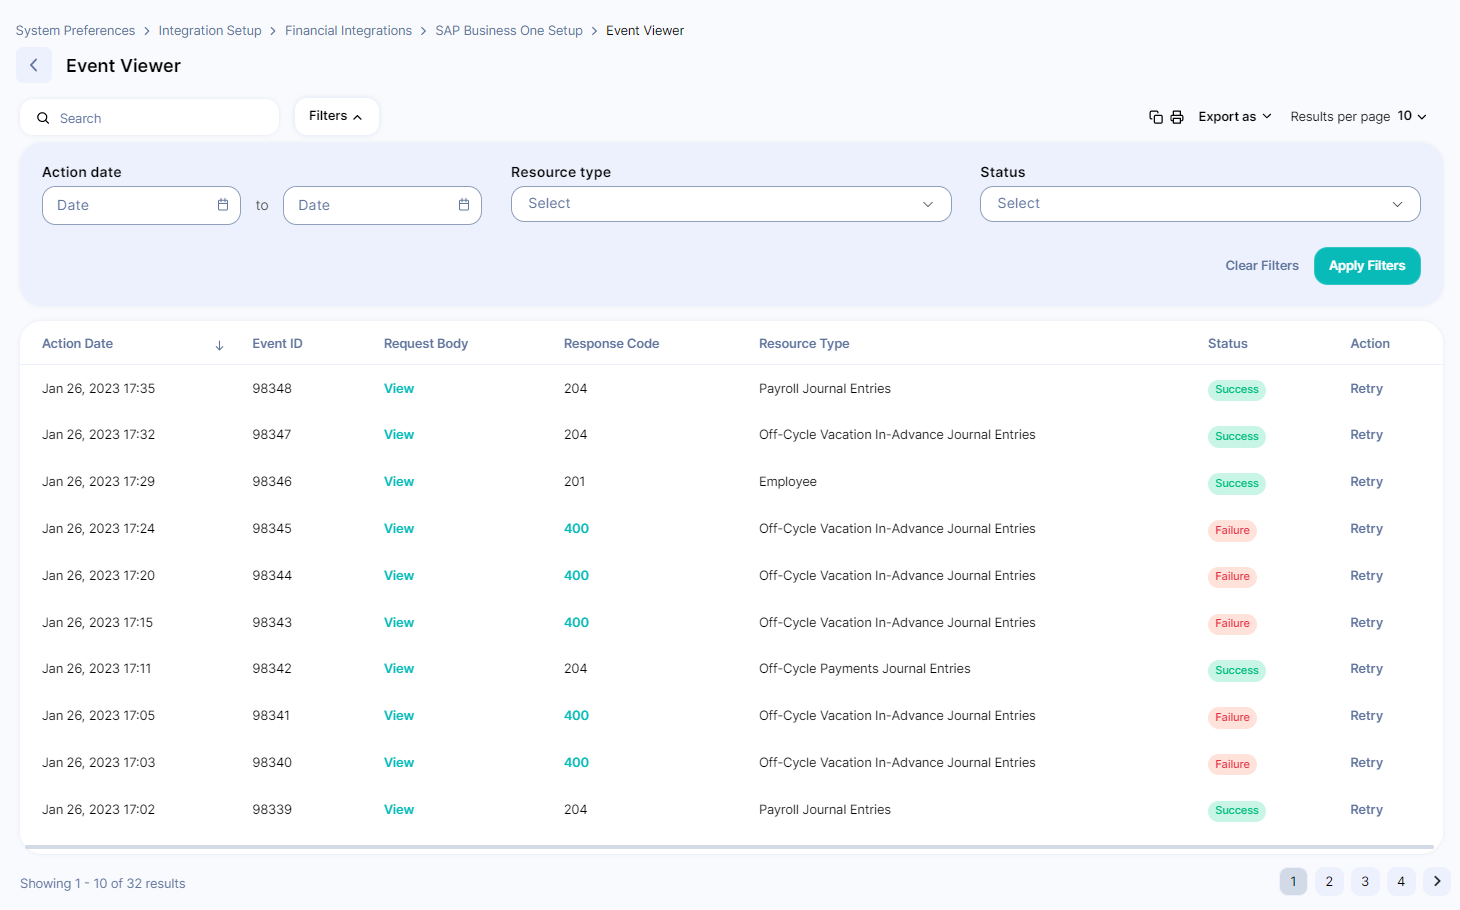Image resolution: width=1460 pixels, height=910 pixels.
Task: Retry event 98341
Action: 1366,716
